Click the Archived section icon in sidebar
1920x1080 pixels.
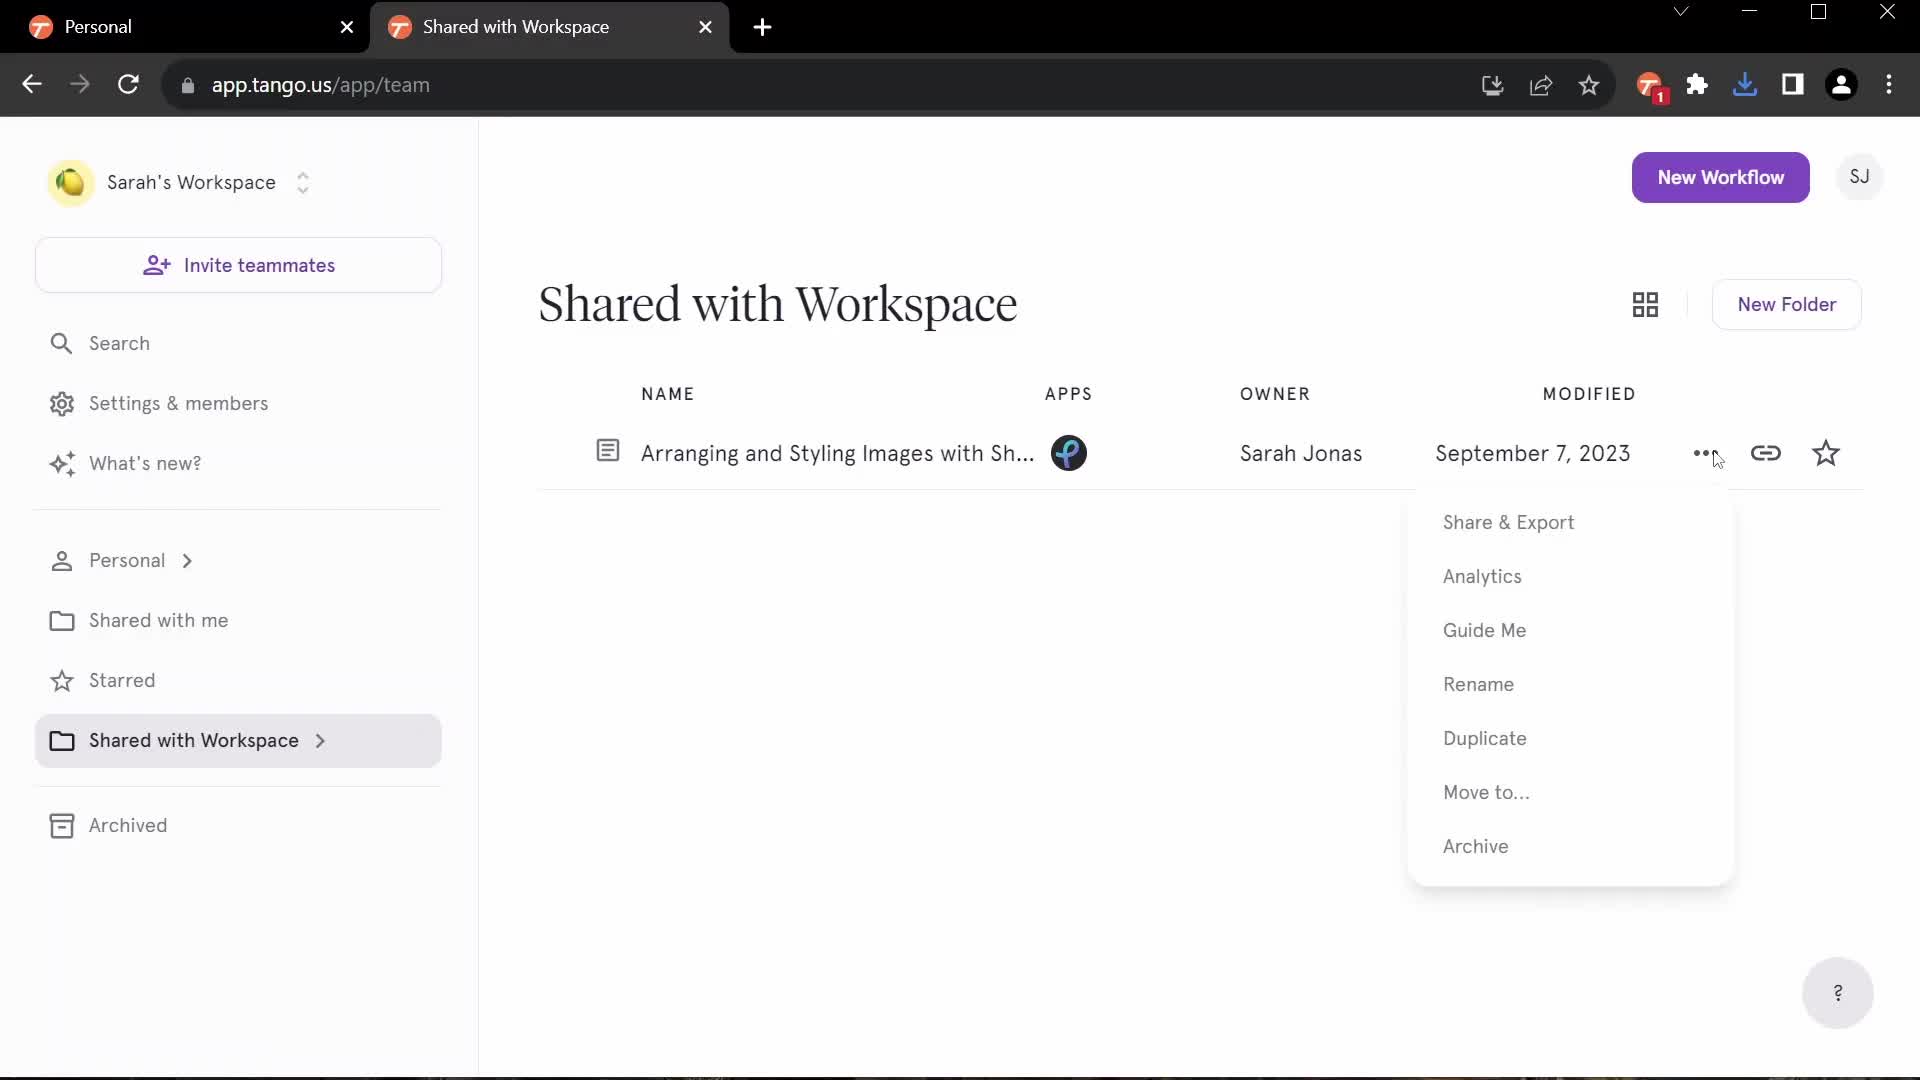[x=61, y=825]
